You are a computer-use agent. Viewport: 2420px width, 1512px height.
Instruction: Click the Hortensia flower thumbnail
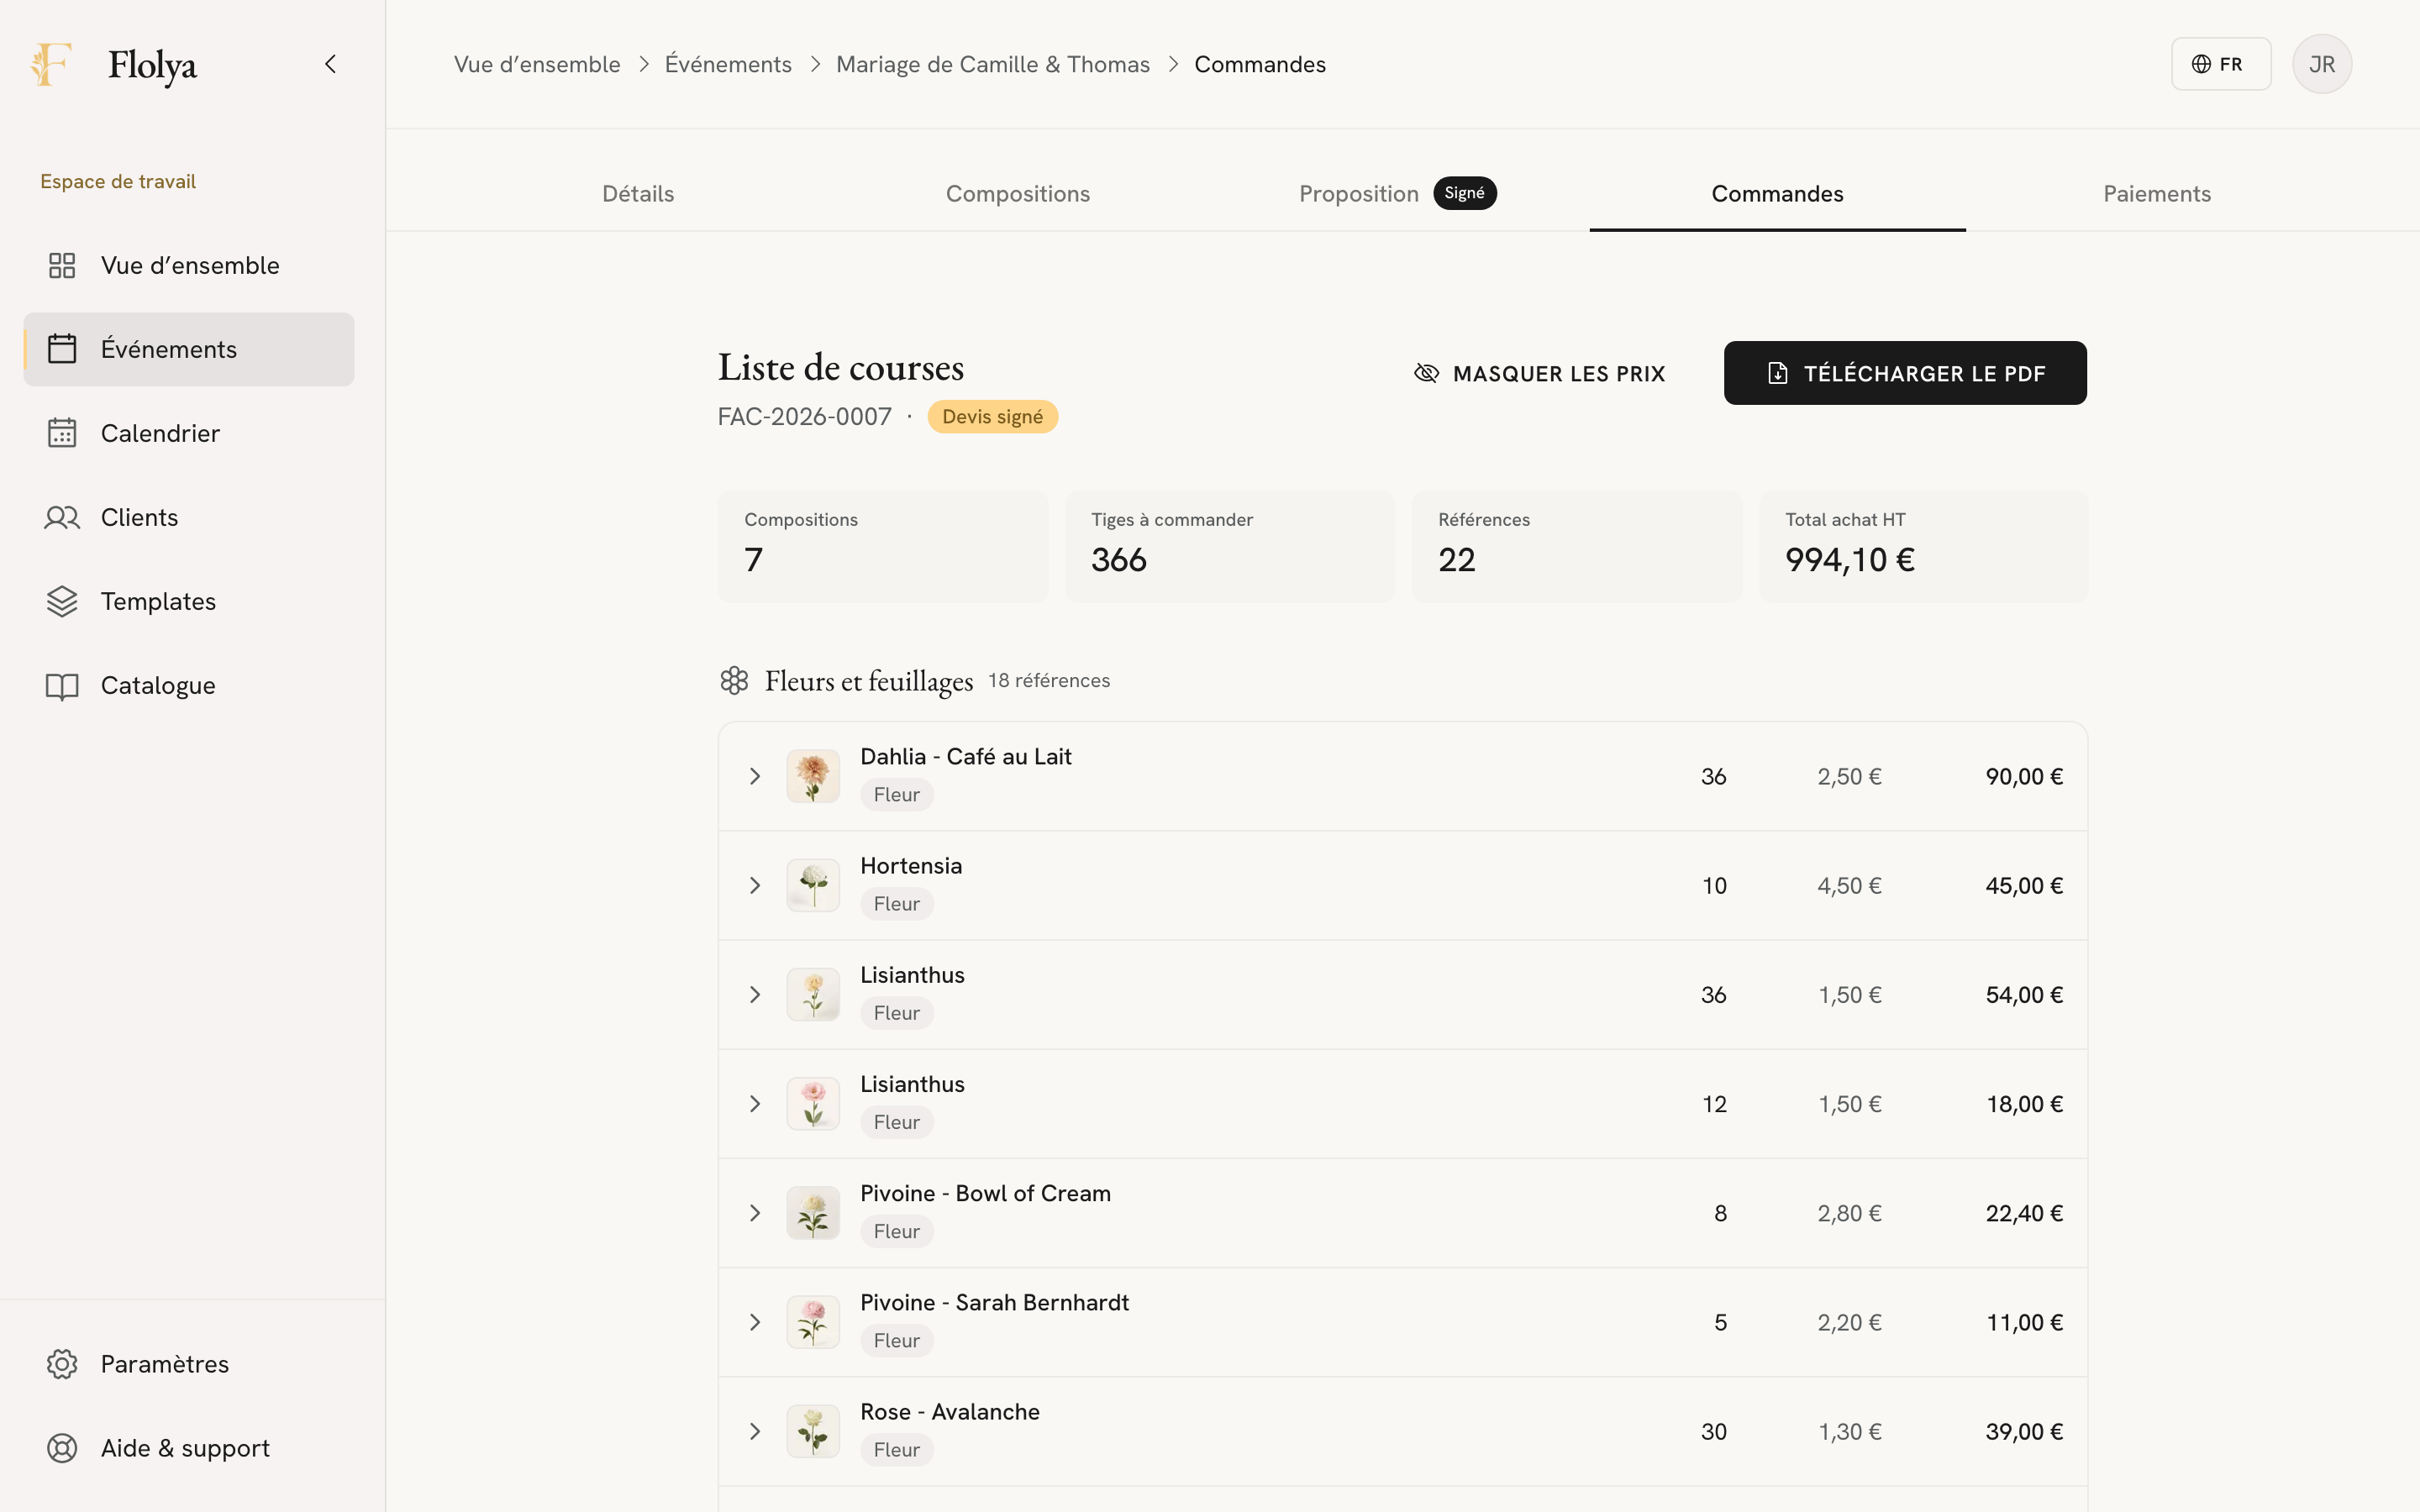click(x=813, y=885)
